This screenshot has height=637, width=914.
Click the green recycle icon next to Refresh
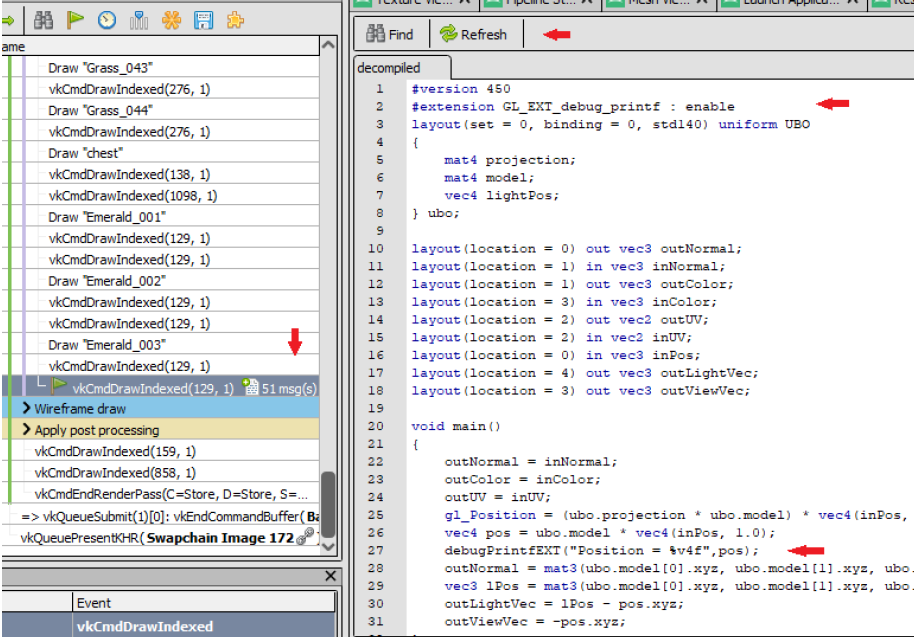450,34
